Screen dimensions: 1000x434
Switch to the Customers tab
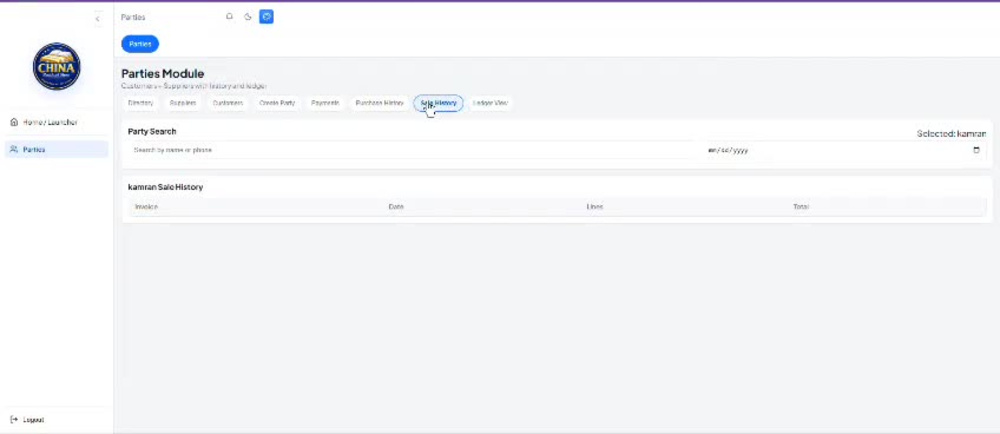[228, 103]
